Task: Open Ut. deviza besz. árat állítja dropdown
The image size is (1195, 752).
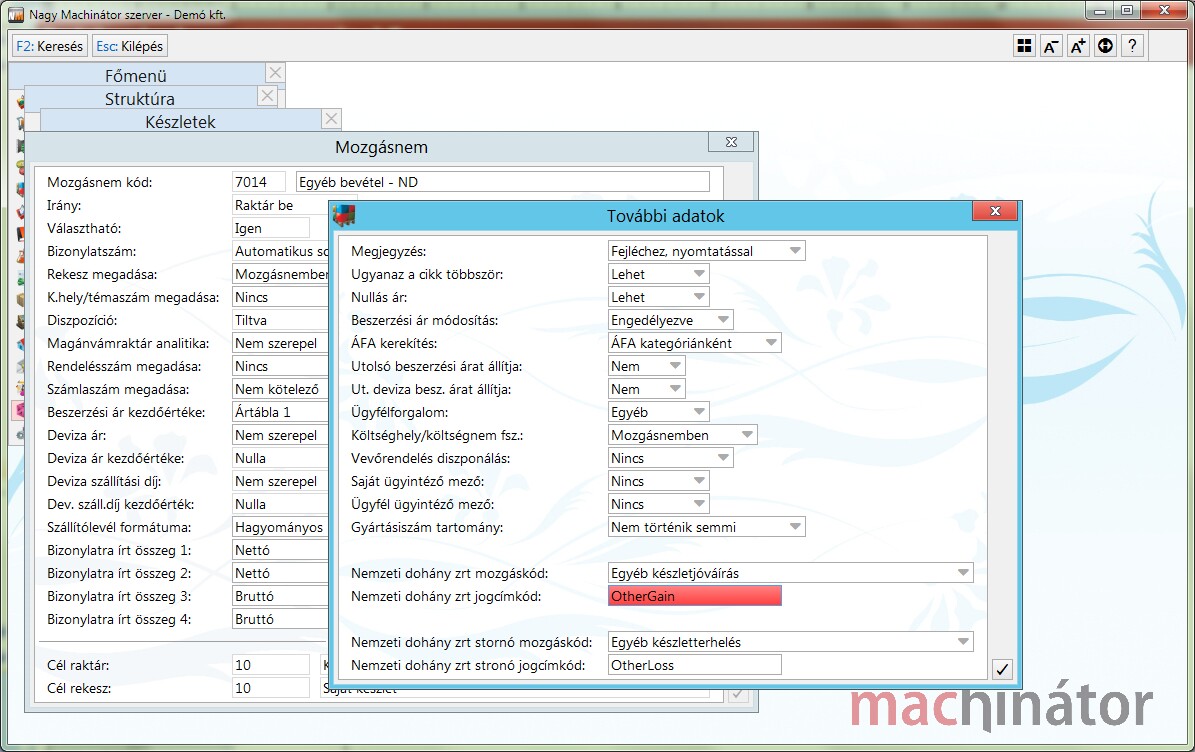Action: tap(646, 389)
